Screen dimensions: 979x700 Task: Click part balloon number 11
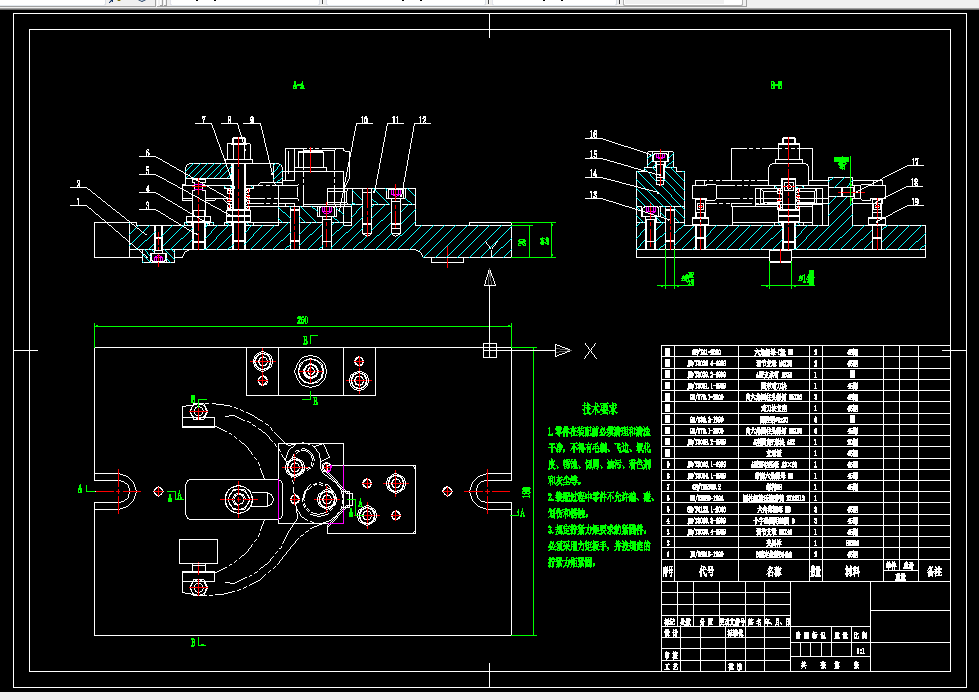(x=395, y=119)
